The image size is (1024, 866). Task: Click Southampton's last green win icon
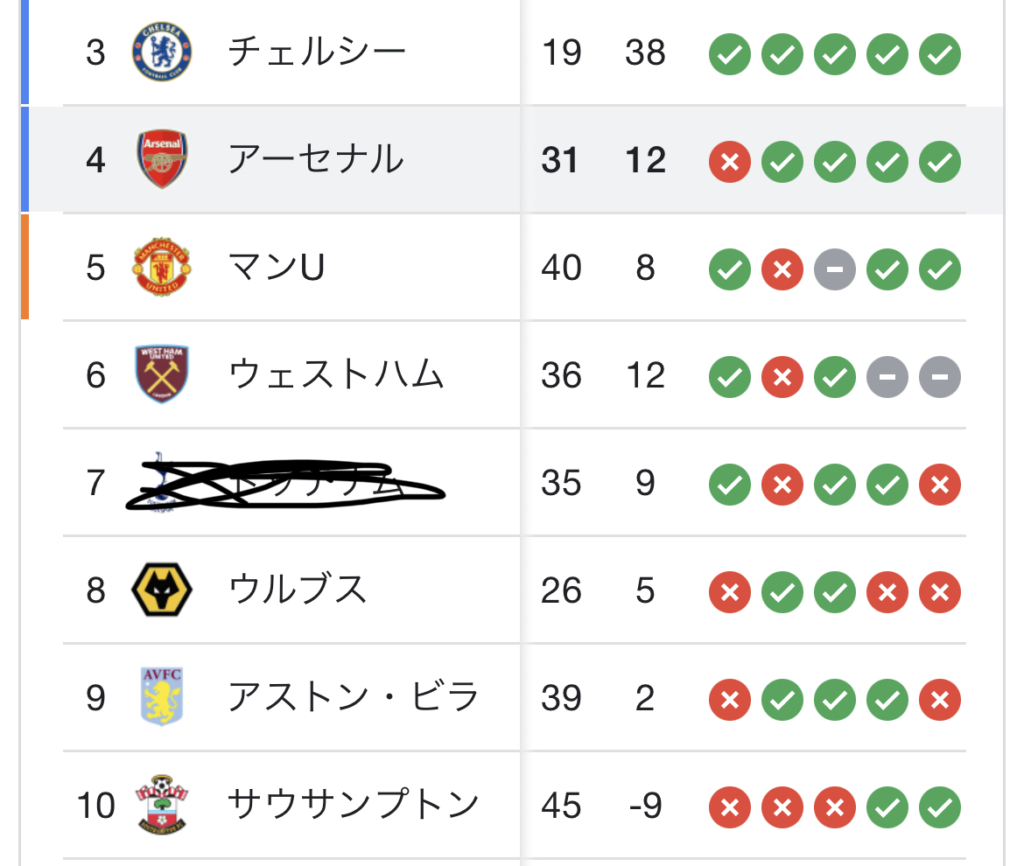pyautogui.click(x=940, y=807)
